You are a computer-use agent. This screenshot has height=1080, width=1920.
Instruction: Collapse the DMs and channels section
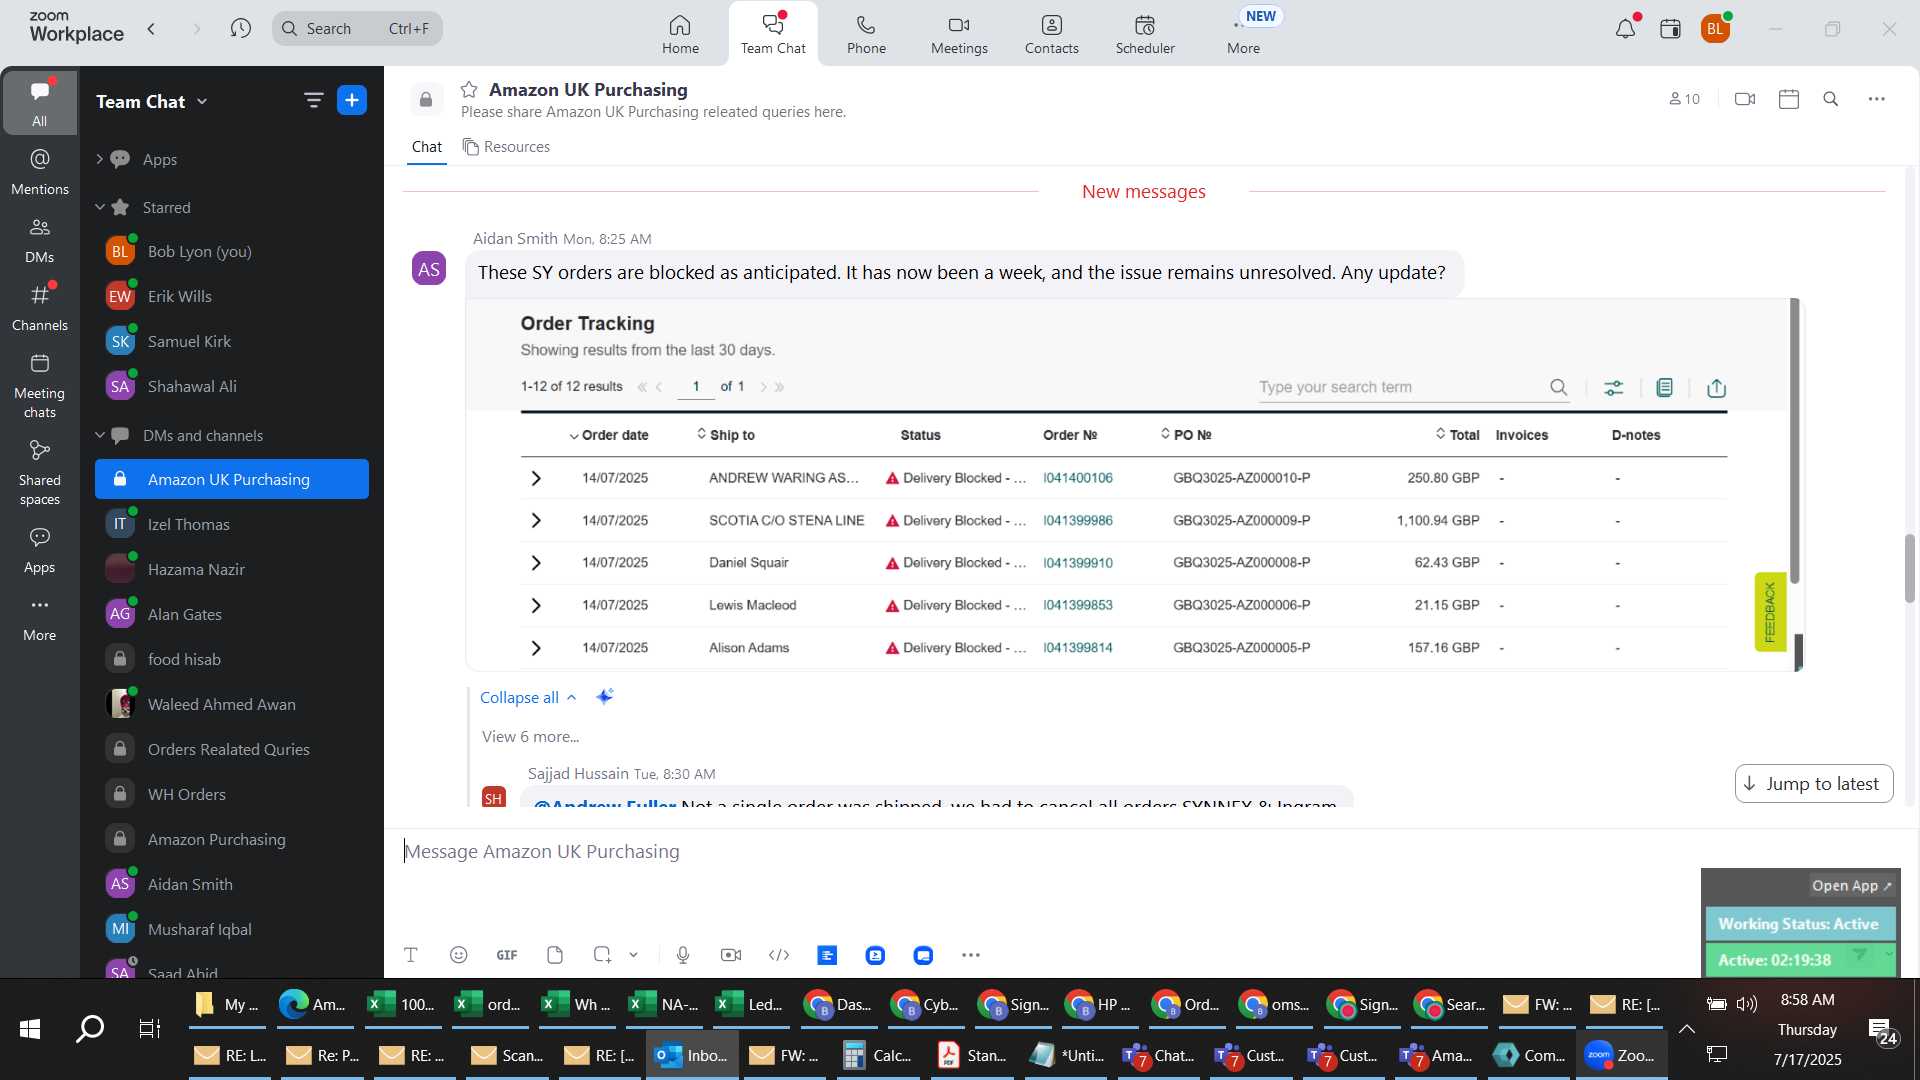99,435
